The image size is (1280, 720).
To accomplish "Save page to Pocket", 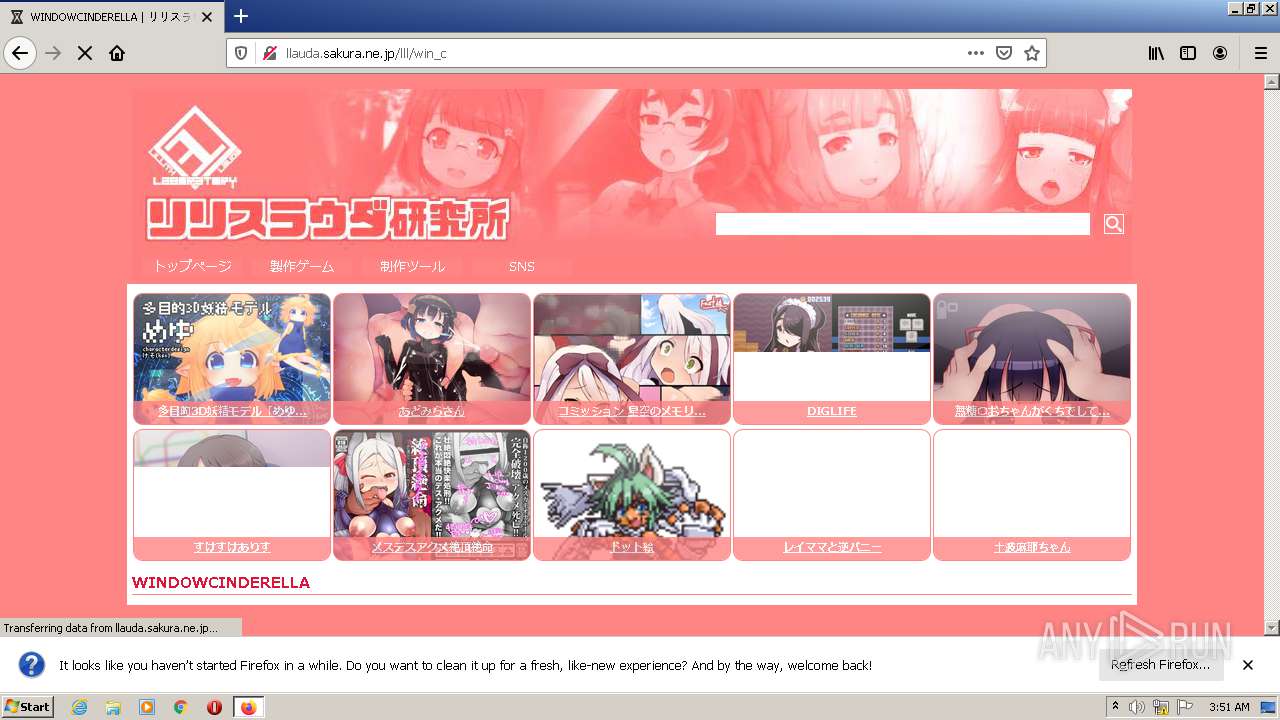I will tap(1004, 53).
